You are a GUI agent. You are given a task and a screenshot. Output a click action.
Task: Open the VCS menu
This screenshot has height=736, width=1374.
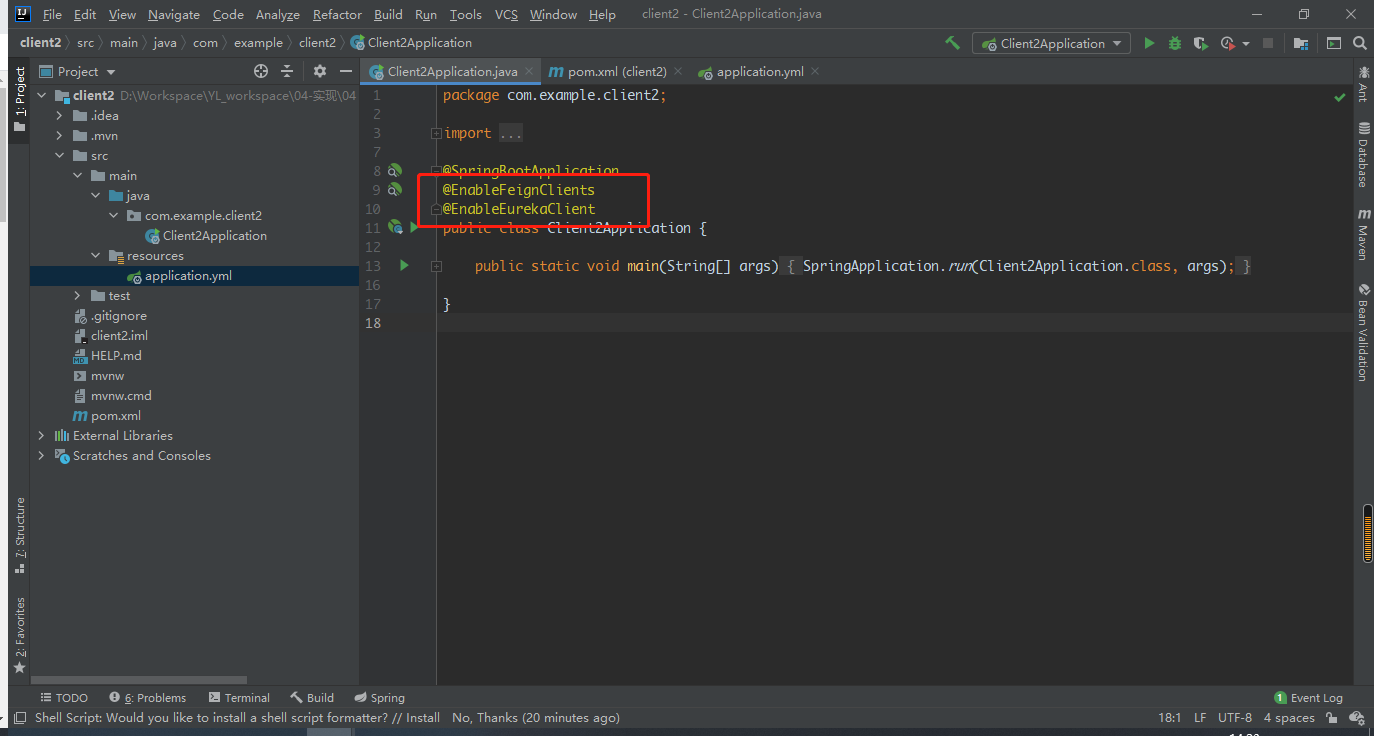[x=506, y=15]
